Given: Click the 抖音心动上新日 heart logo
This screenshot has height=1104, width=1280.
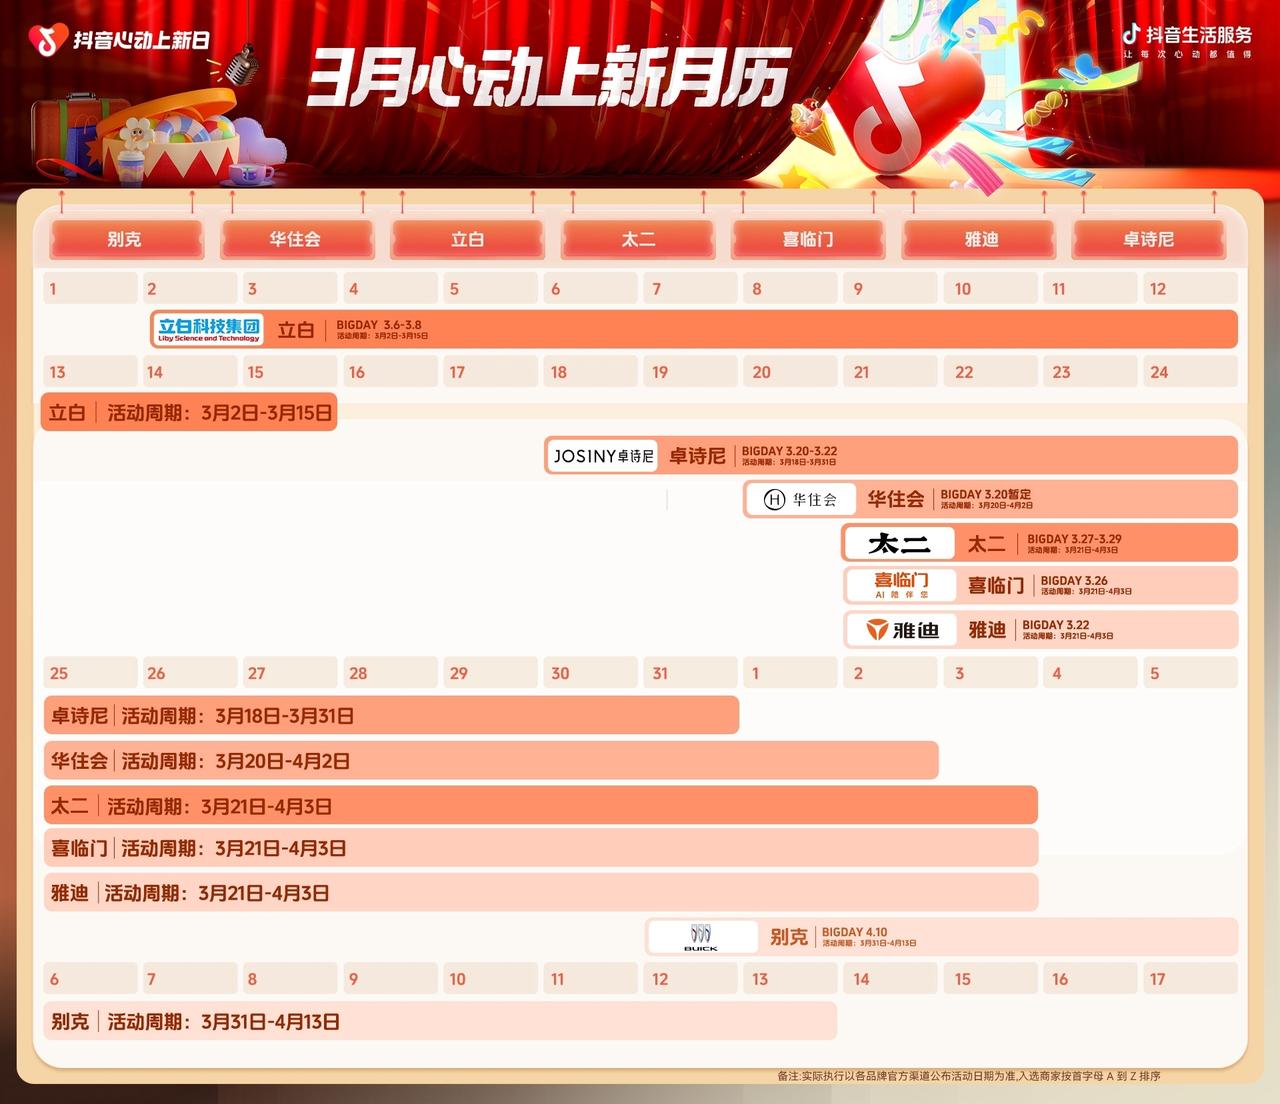Looking at the screenshot, I should 47,40.
